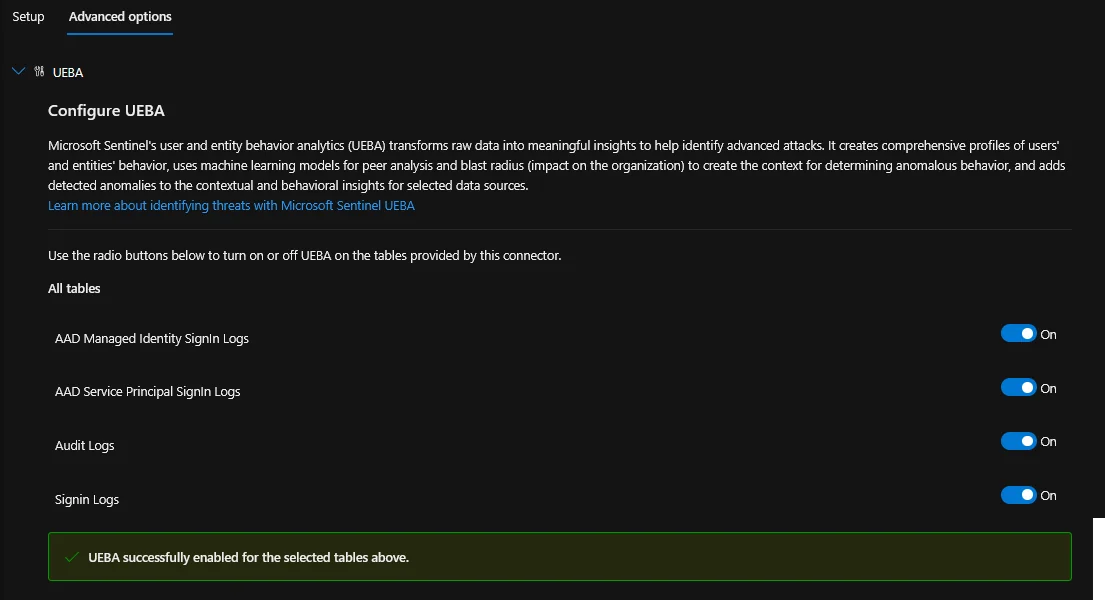1105x600 pixels.
Task: Disable AAD Service Principal SignIn Logs toggle
Action: [1018, 388]
